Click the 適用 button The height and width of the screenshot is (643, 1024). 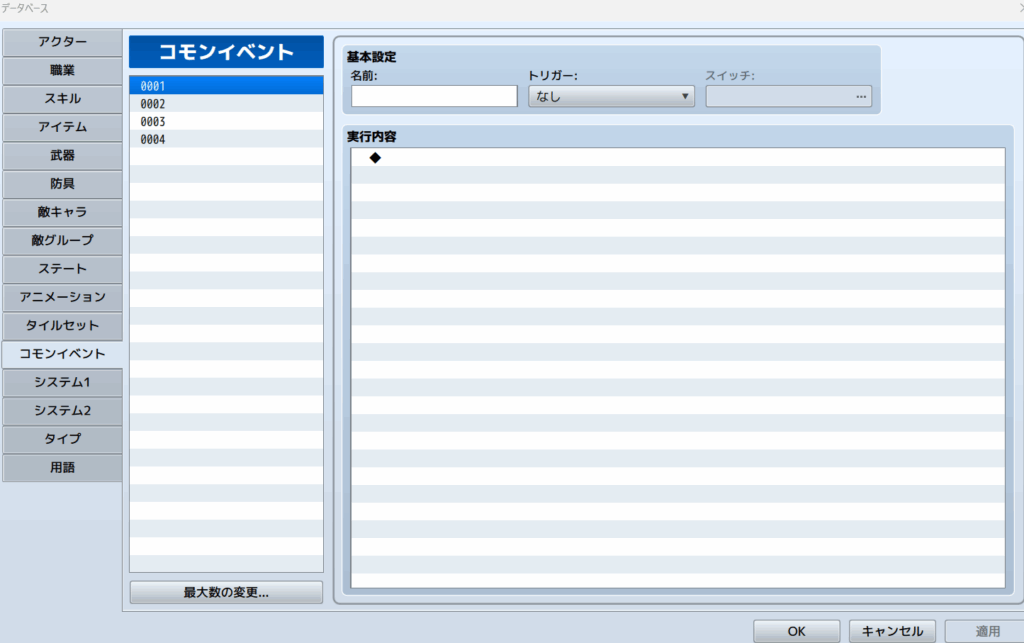point(986,631)
